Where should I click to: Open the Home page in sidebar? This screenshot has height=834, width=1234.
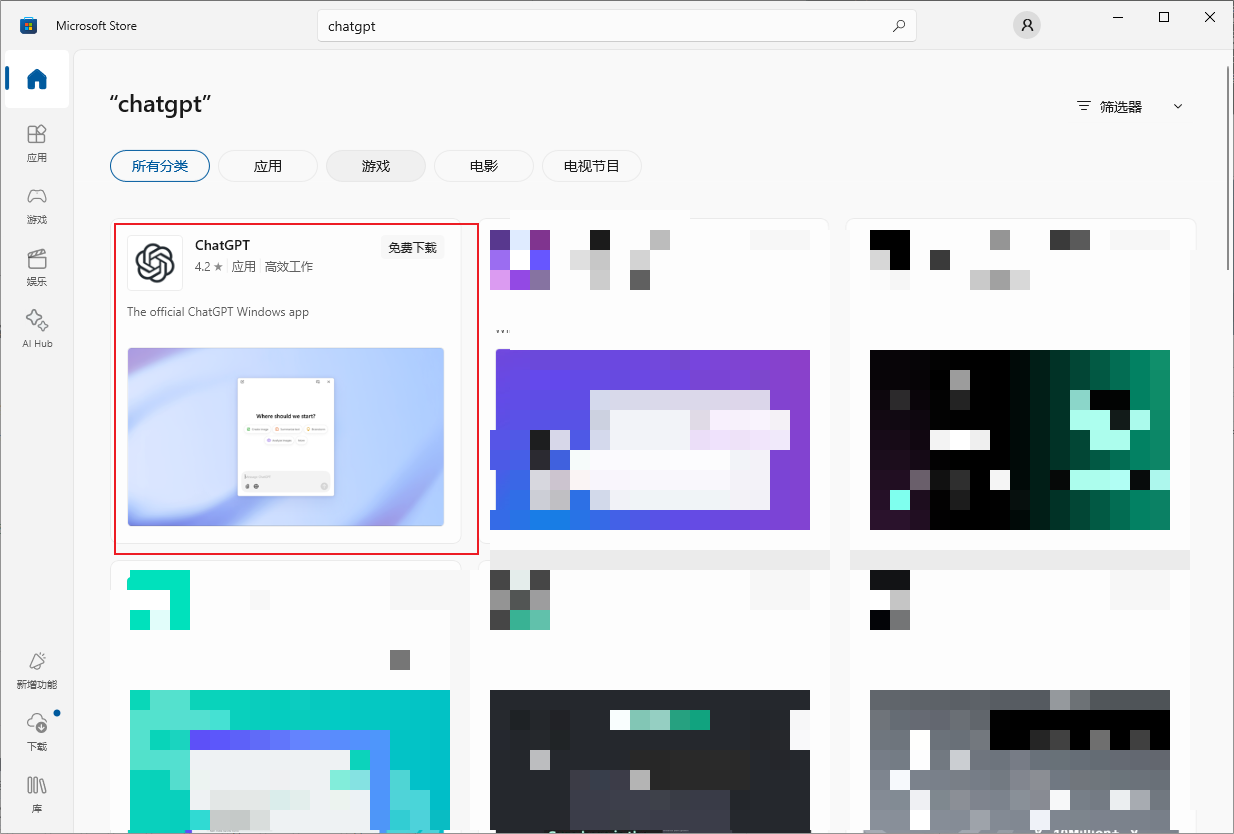[37, 79]
